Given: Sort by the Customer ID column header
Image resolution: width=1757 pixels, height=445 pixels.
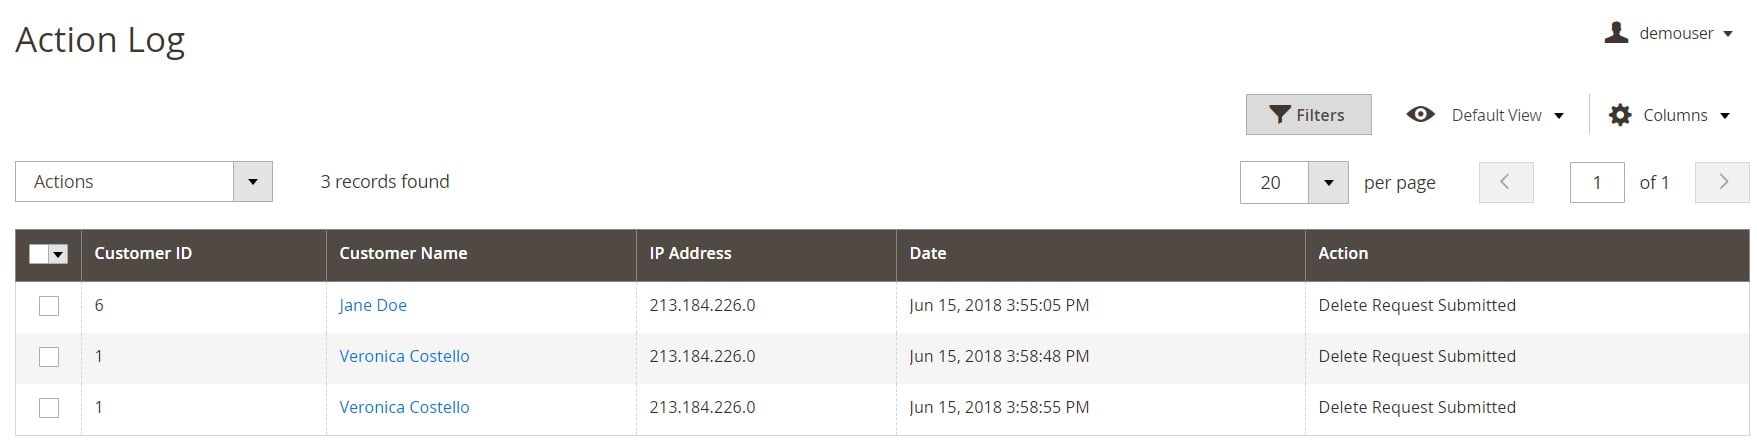Looking at the screenshot, I should tap(143, 253).
